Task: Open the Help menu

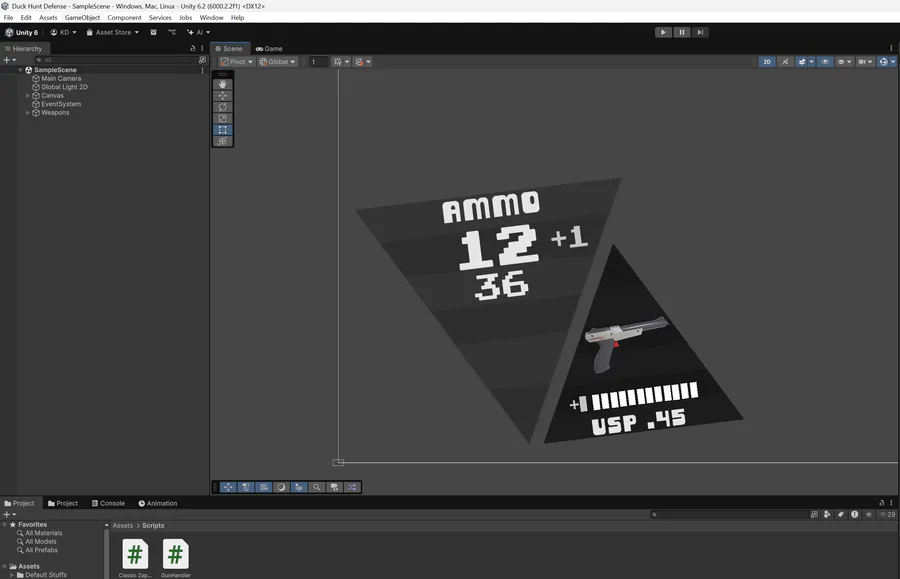Action: [238, 18]
